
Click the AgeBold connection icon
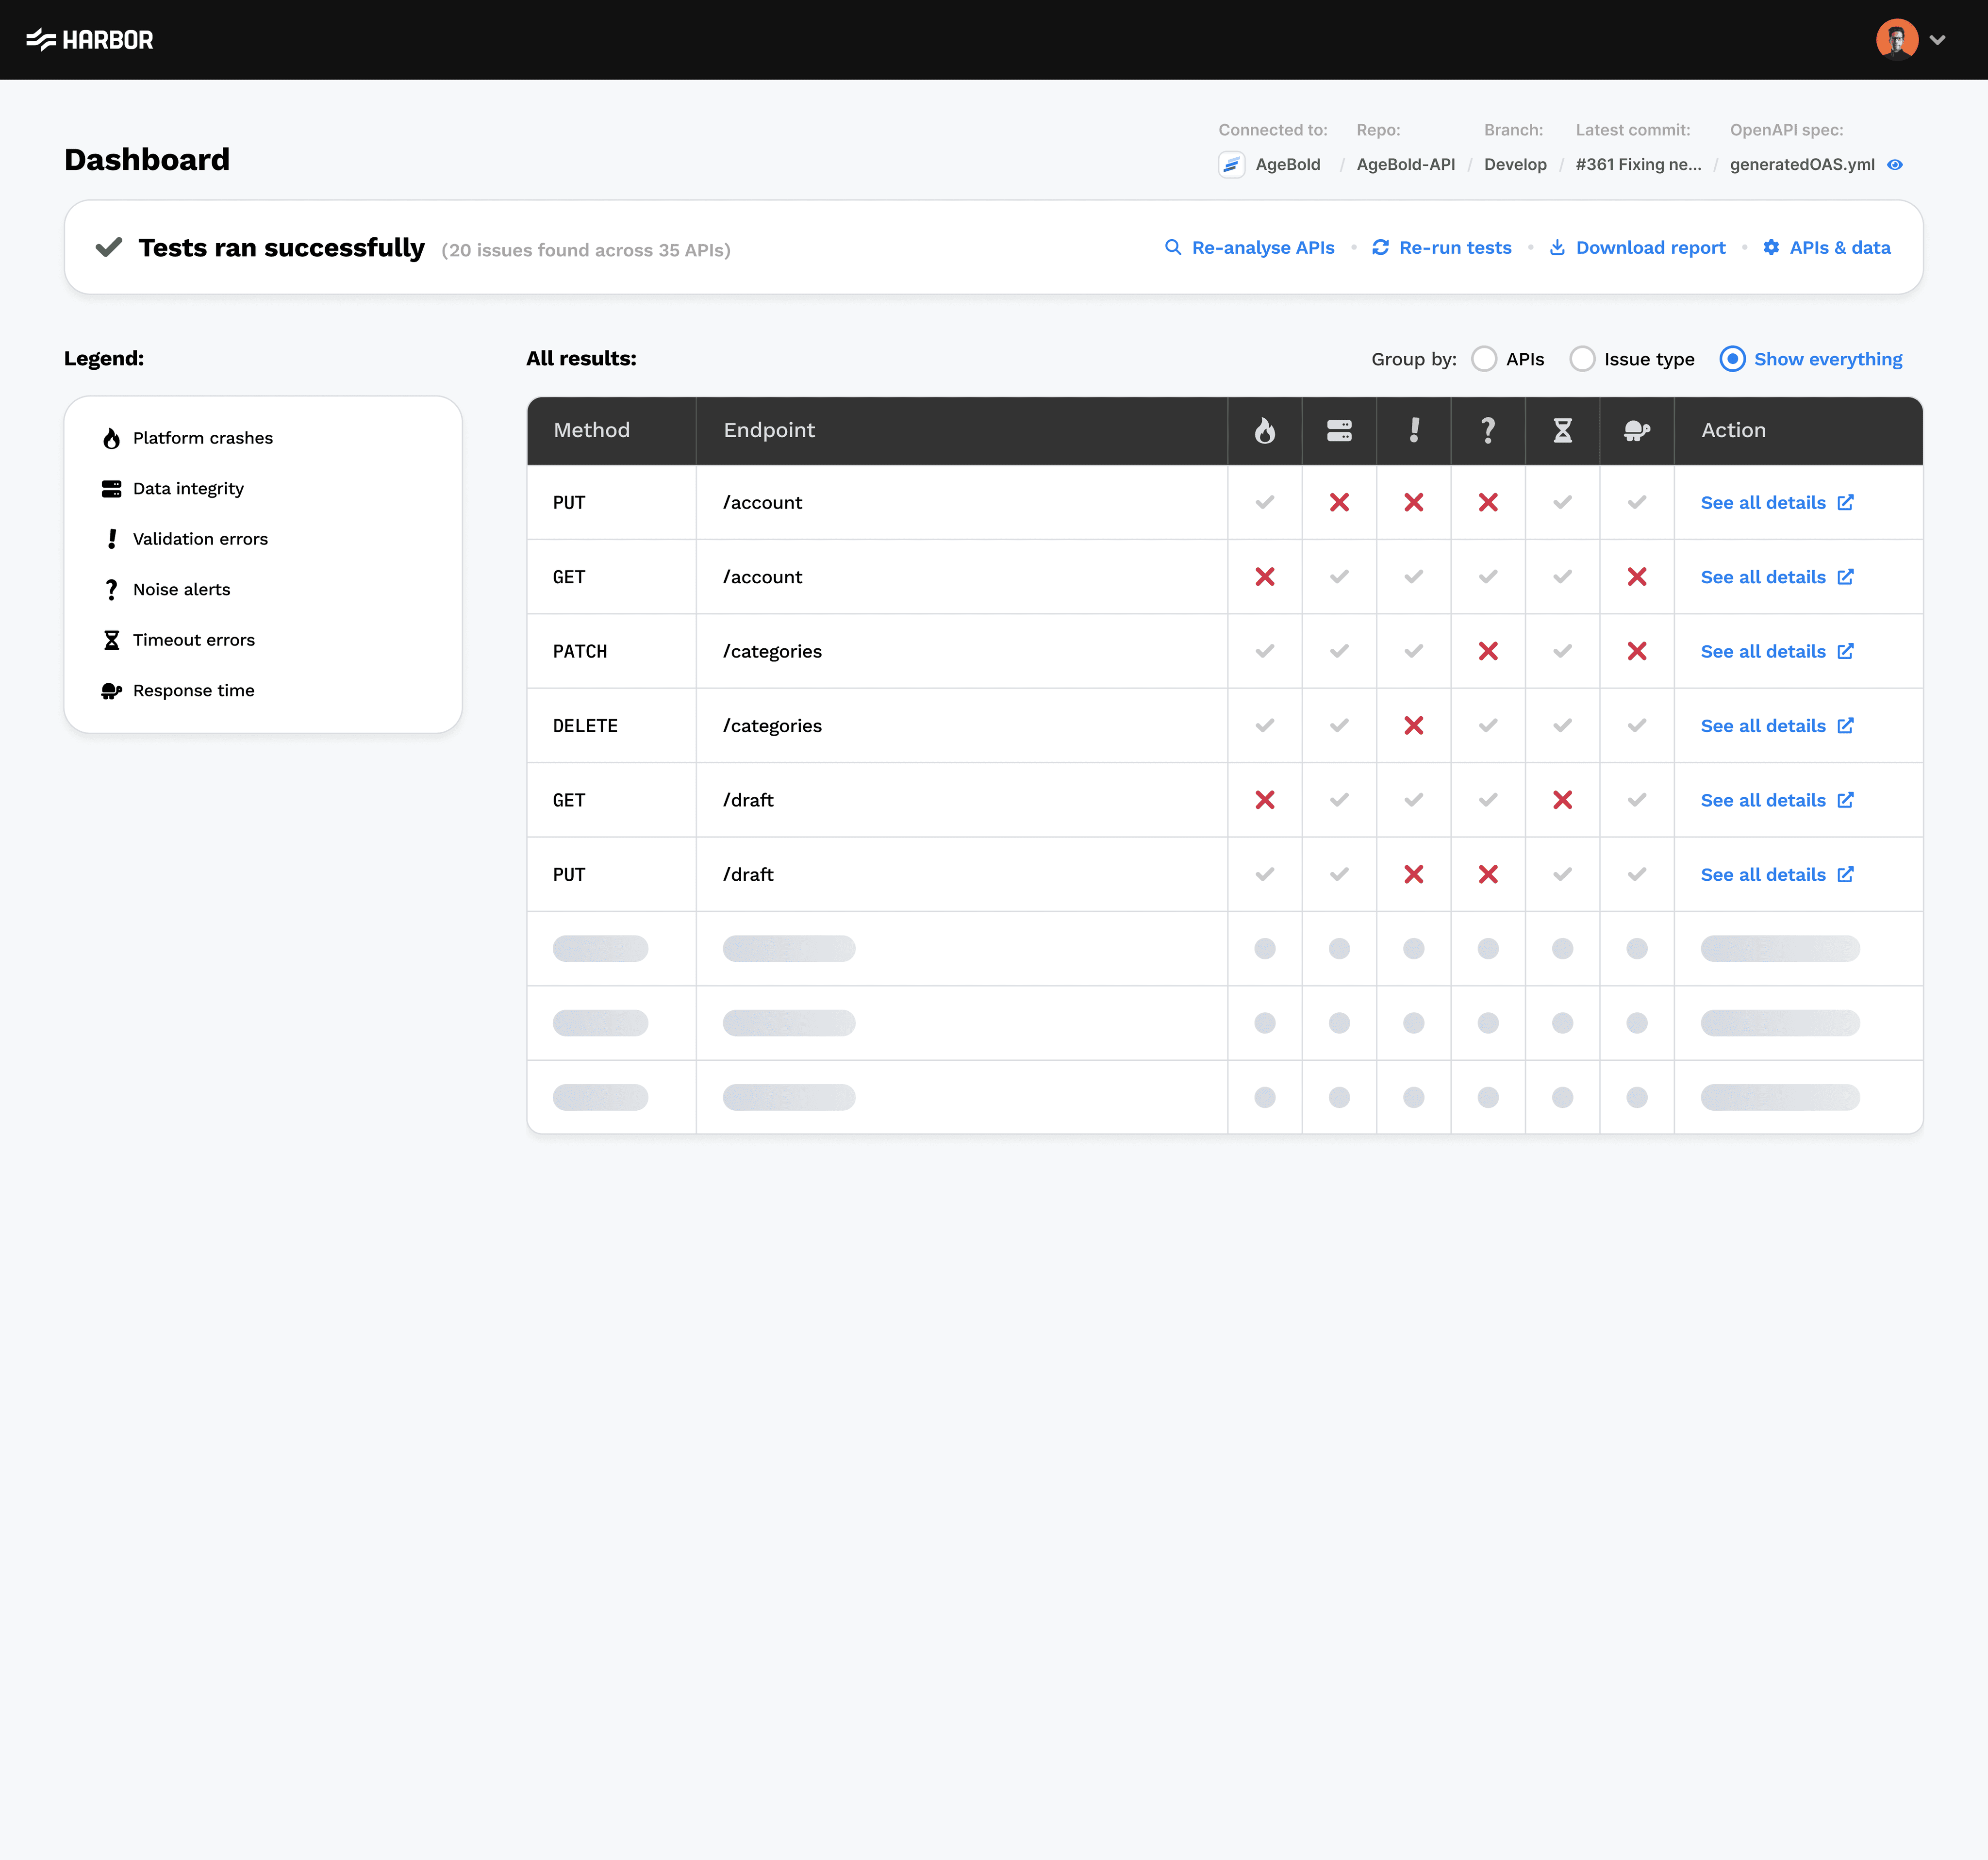point(1231,164)
